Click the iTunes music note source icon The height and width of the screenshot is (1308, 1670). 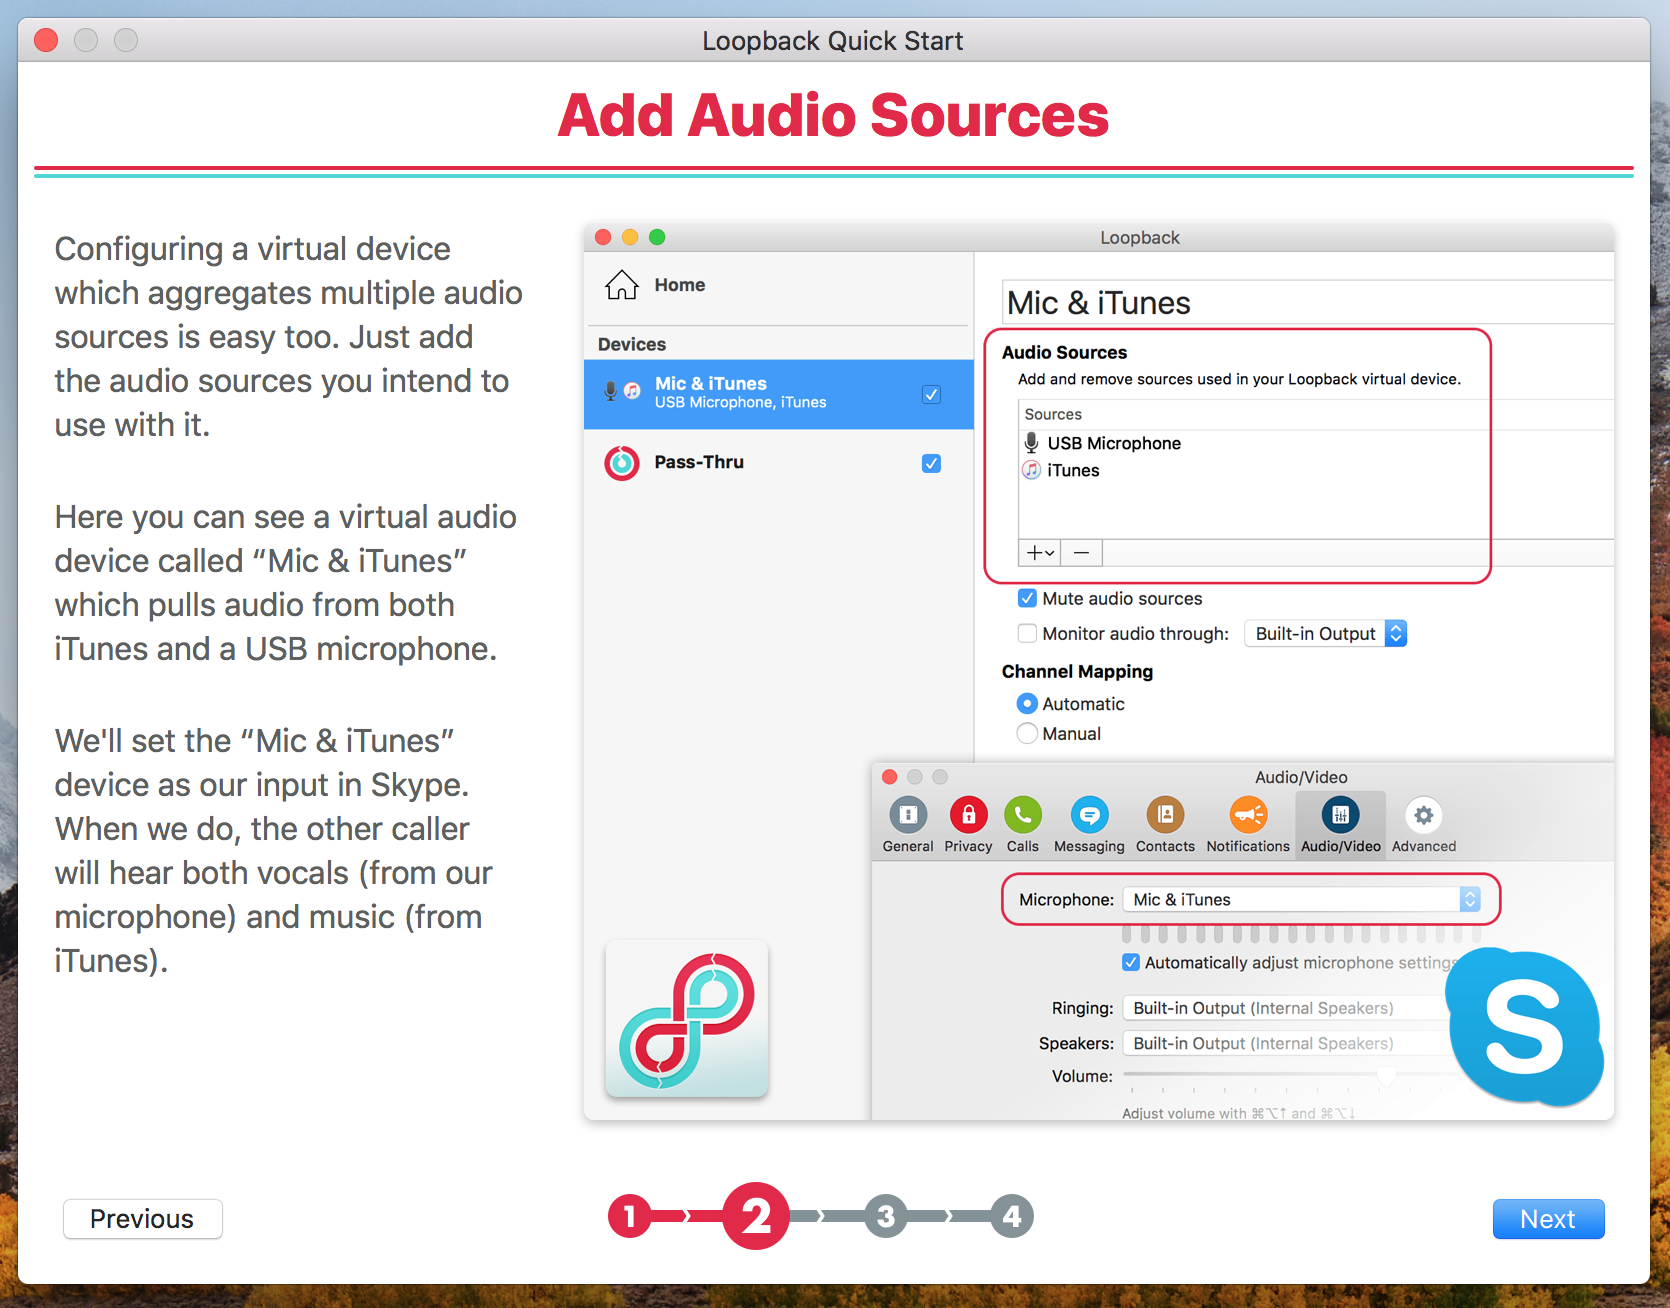(x=1031, y=470)
